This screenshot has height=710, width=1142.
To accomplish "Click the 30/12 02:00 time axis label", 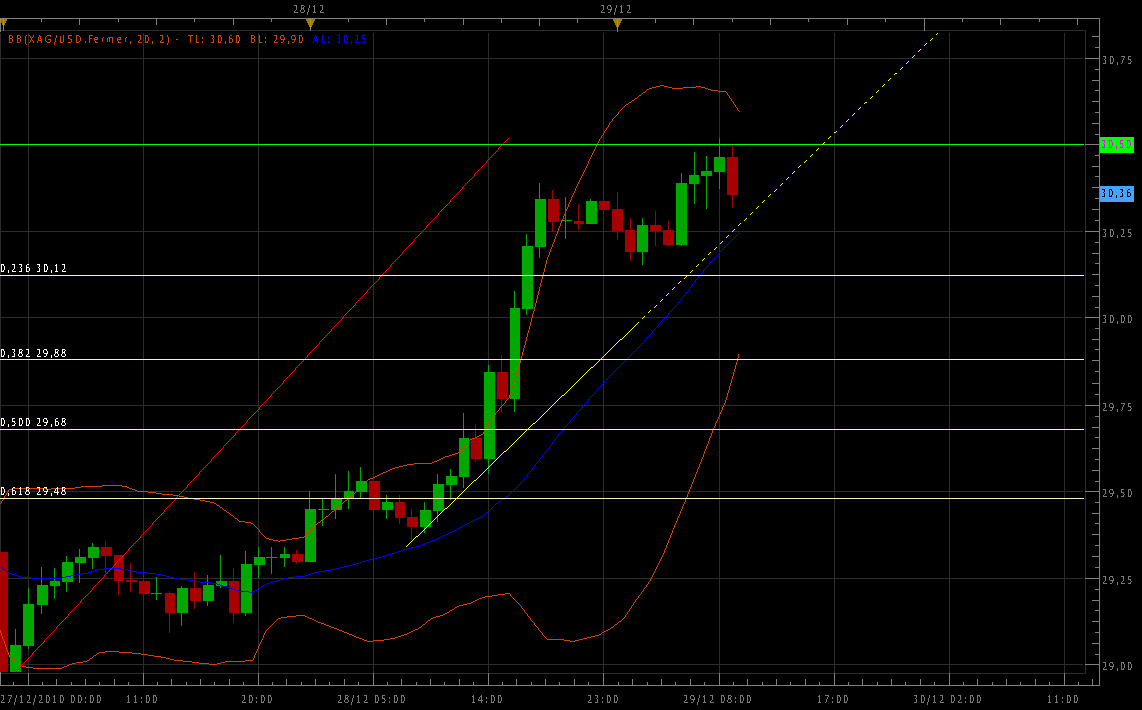I will point(948,699).
